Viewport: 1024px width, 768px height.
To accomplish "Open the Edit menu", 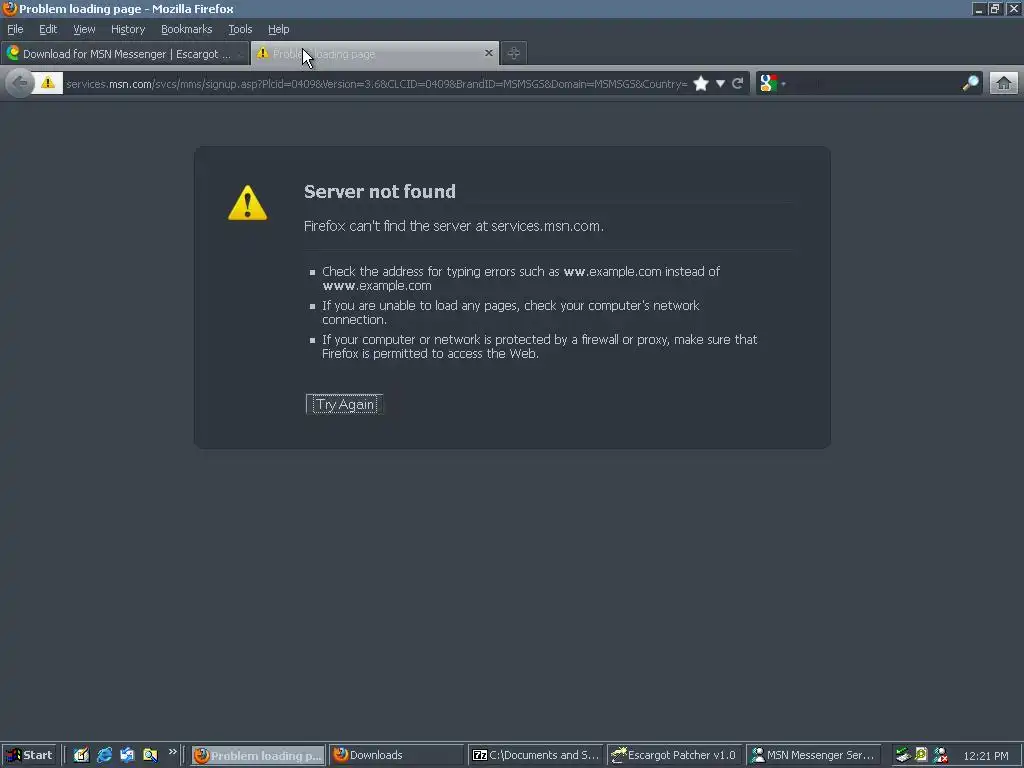I will [48, 29].
